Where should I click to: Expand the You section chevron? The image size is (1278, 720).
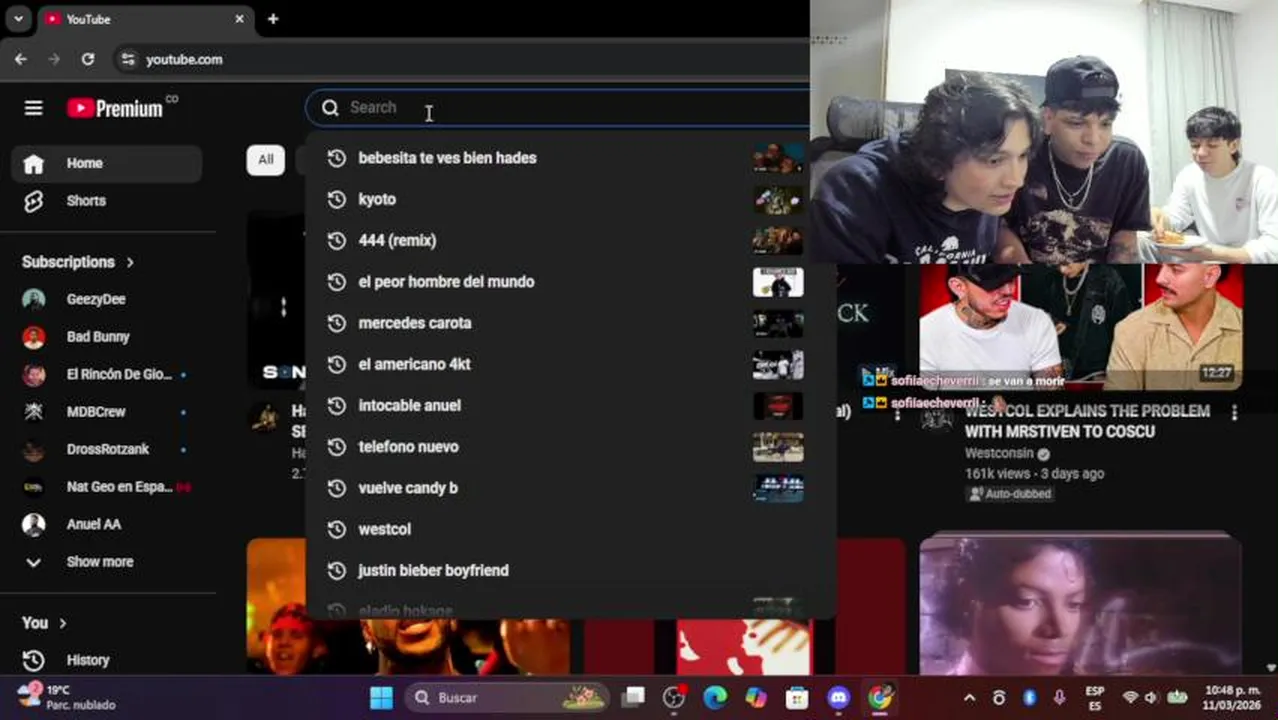click(63, 623)
